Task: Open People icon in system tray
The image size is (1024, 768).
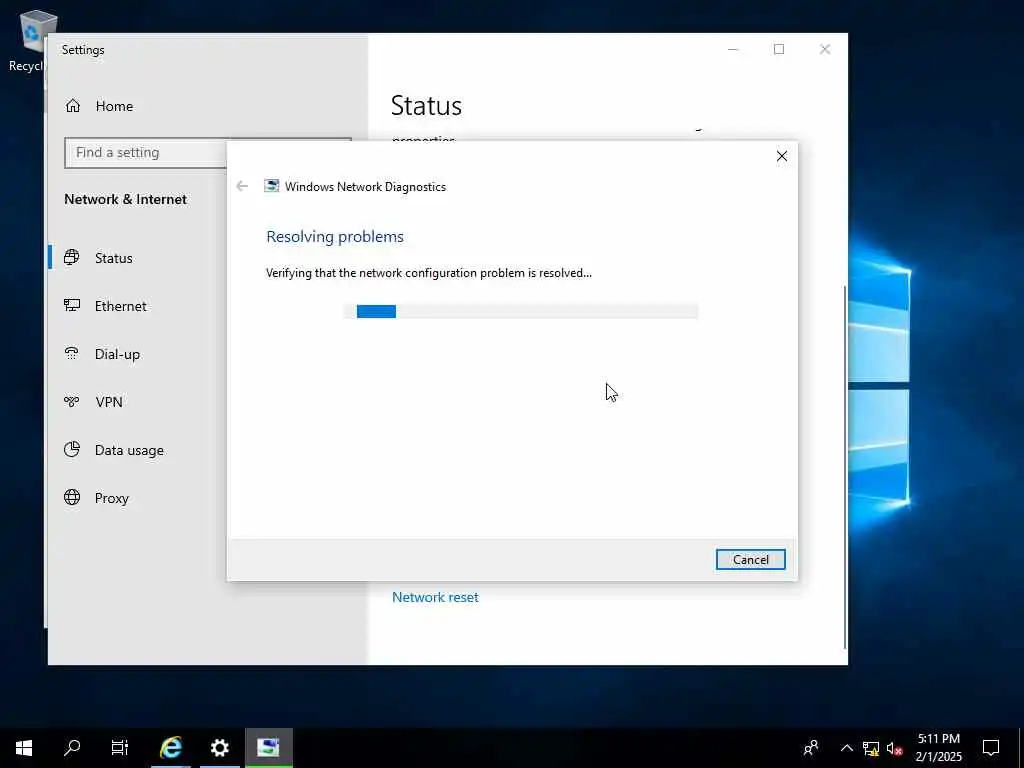Action: click(810, 748)
